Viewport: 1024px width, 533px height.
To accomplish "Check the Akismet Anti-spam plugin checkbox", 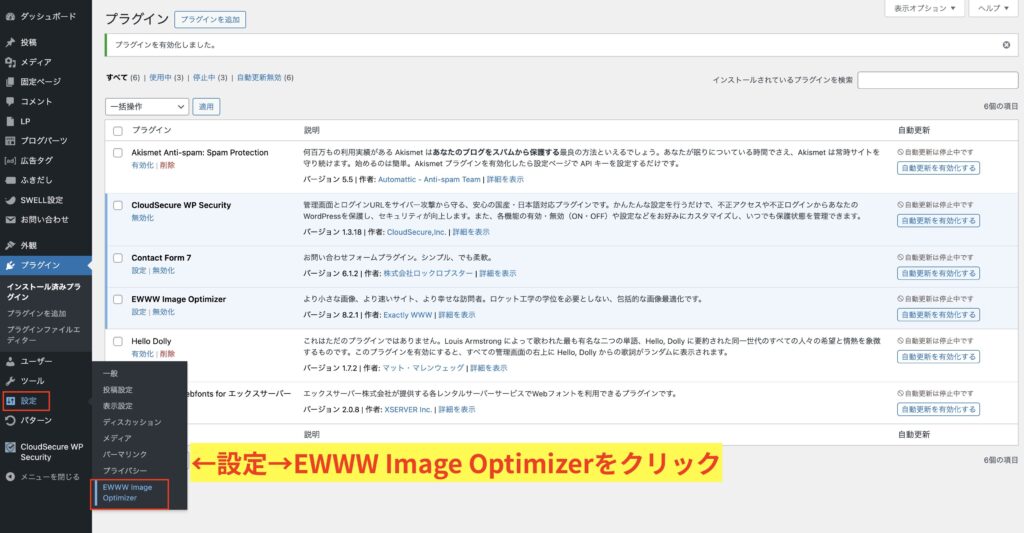I will click(118, 153).
